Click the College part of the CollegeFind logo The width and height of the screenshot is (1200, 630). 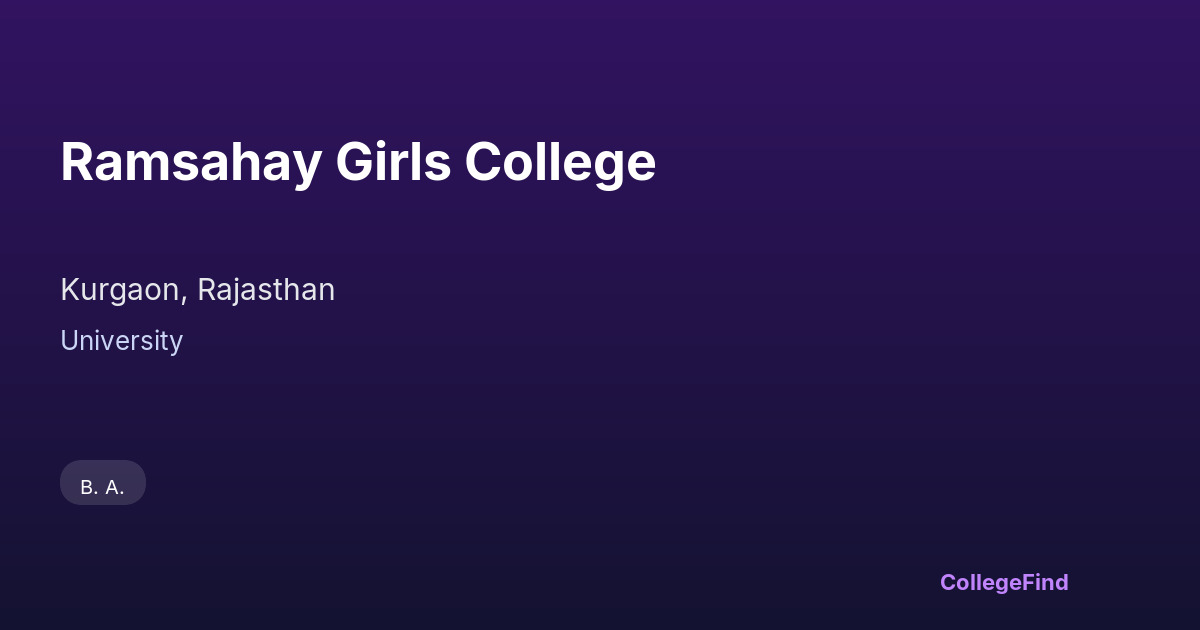click(x=981, y=582)
